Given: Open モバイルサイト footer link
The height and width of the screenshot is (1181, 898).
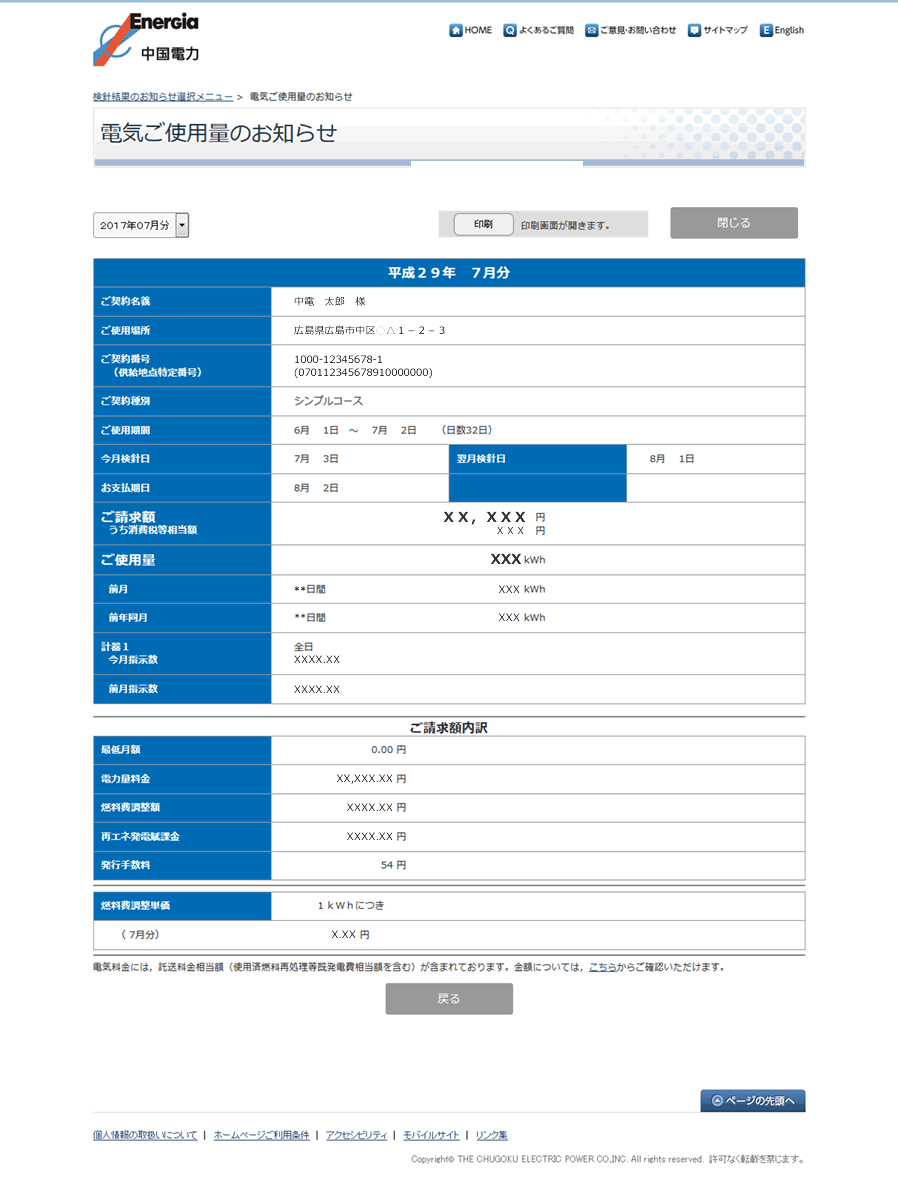Looking at the screenshot, I should [431, 1135].
